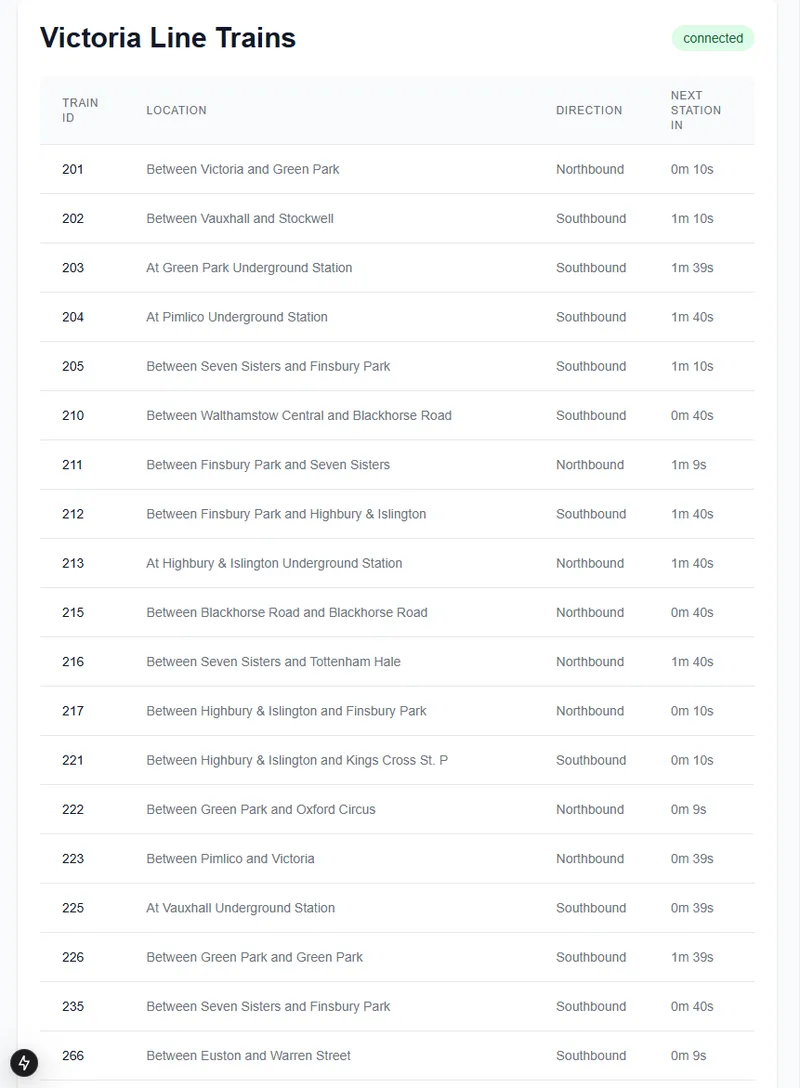Click train ID 222 cell

(73, 809)
